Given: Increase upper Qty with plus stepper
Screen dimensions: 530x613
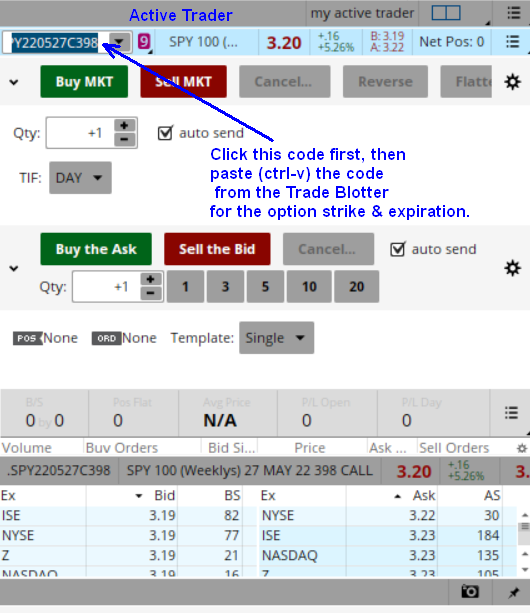Looking at the screenshot, I should 125,125.
